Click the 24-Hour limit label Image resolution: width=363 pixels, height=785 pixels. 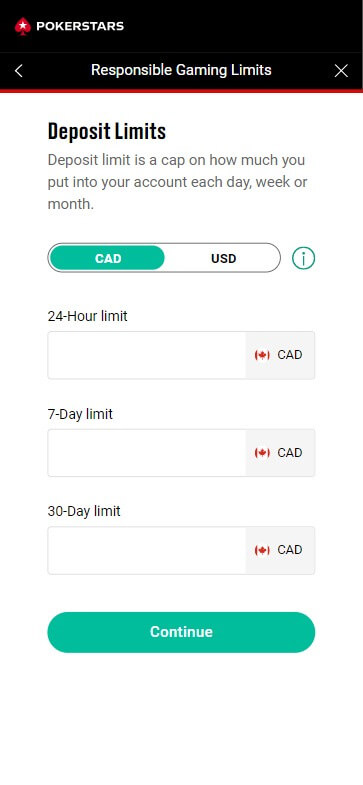[x=88, y=316]
